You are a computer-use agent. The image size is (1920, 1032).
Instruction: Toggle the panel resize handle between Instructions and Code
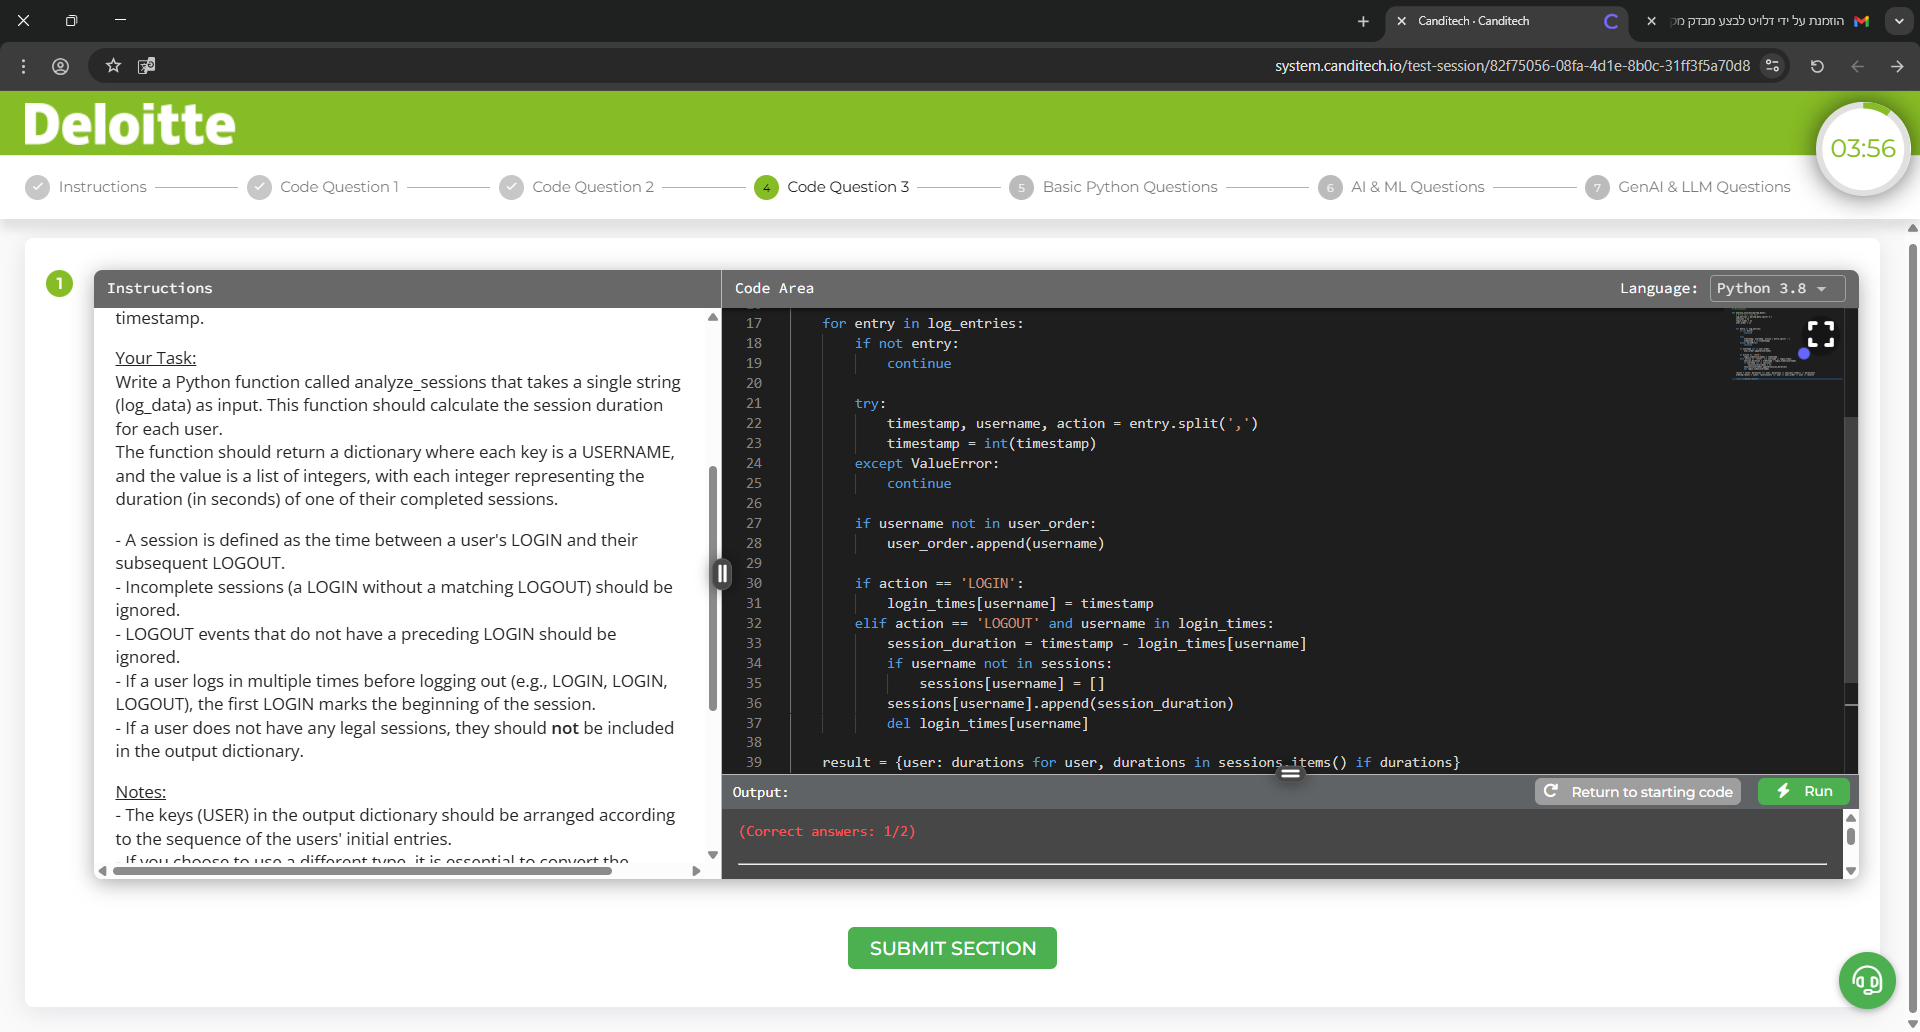pyautogui.click(x=721, y=573)
